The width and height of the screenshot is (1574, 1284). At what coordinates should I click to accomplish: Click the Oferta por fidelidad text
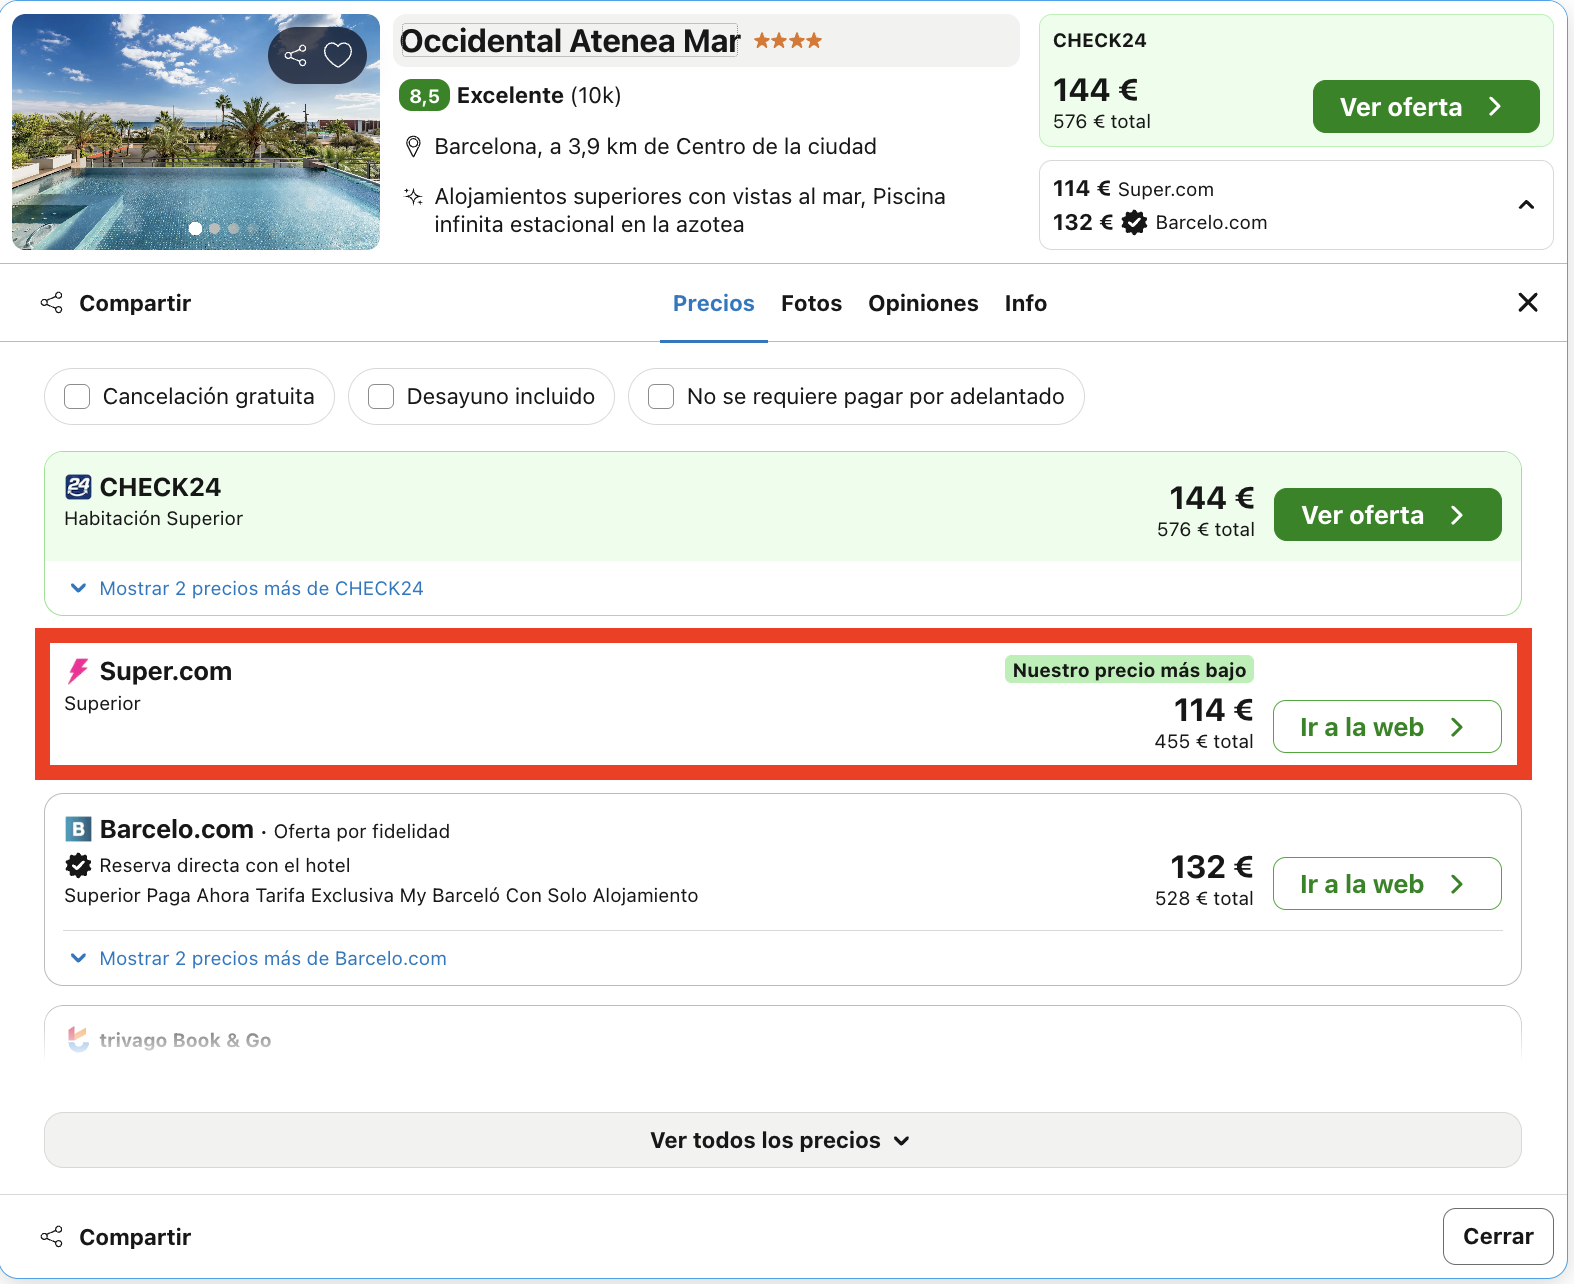(x=362, y=831)
